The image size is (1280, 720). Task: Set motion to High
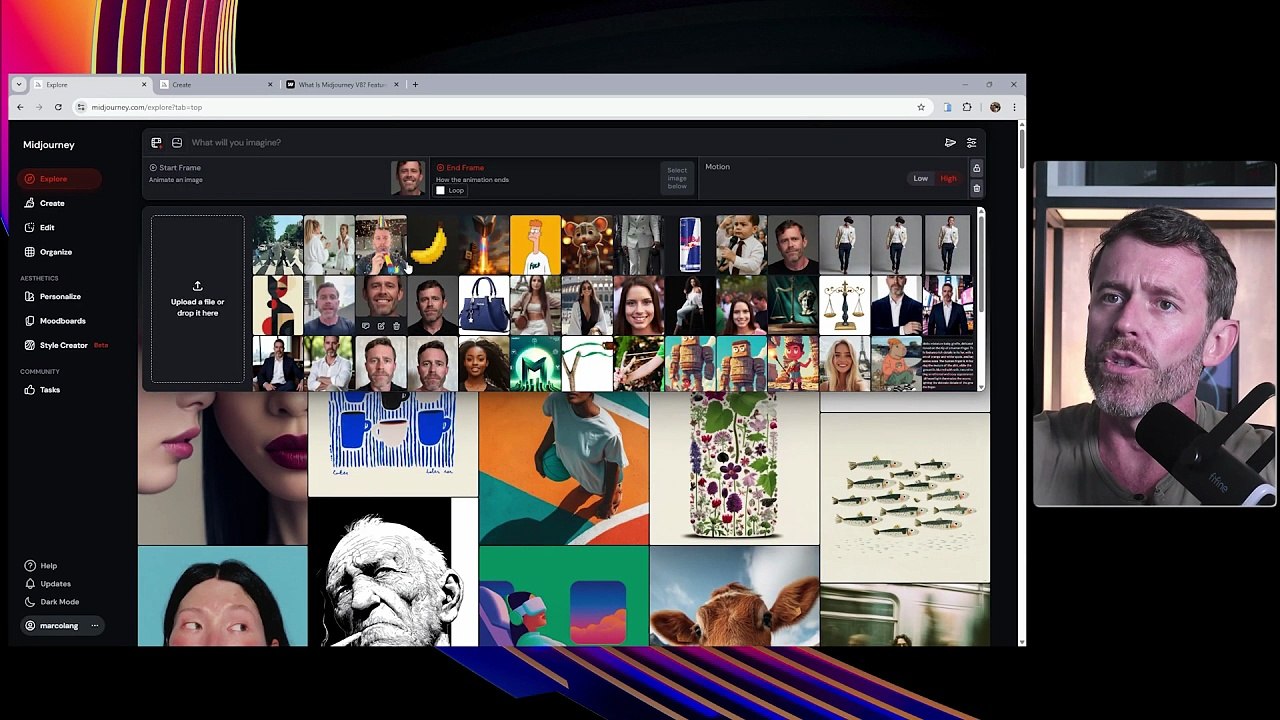[x=948, y=179]
